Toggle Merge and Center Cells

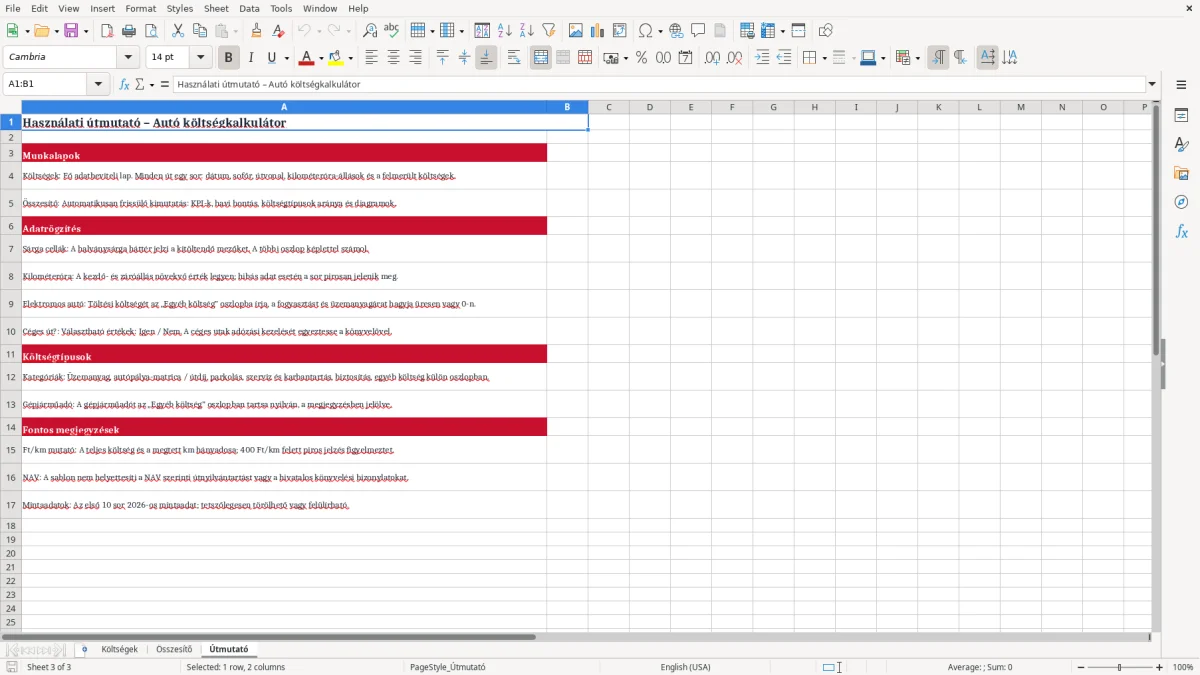[541, 58]
